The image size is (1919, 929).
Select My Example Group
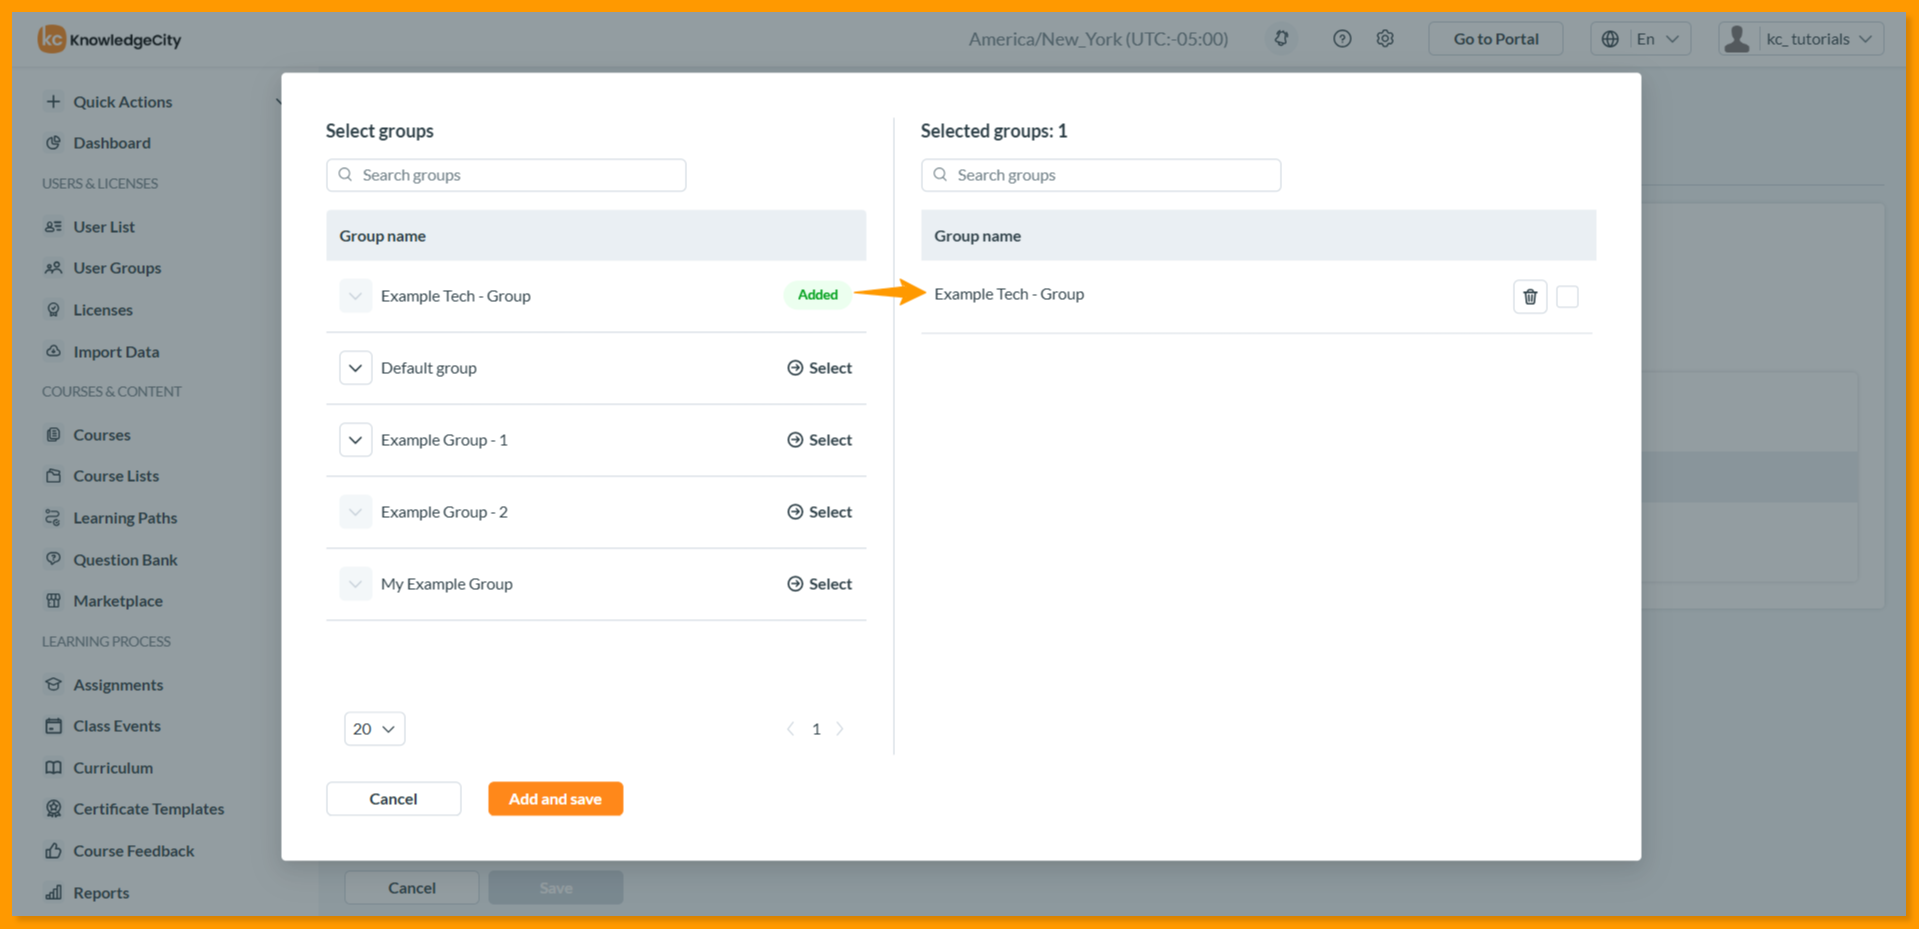819,584
